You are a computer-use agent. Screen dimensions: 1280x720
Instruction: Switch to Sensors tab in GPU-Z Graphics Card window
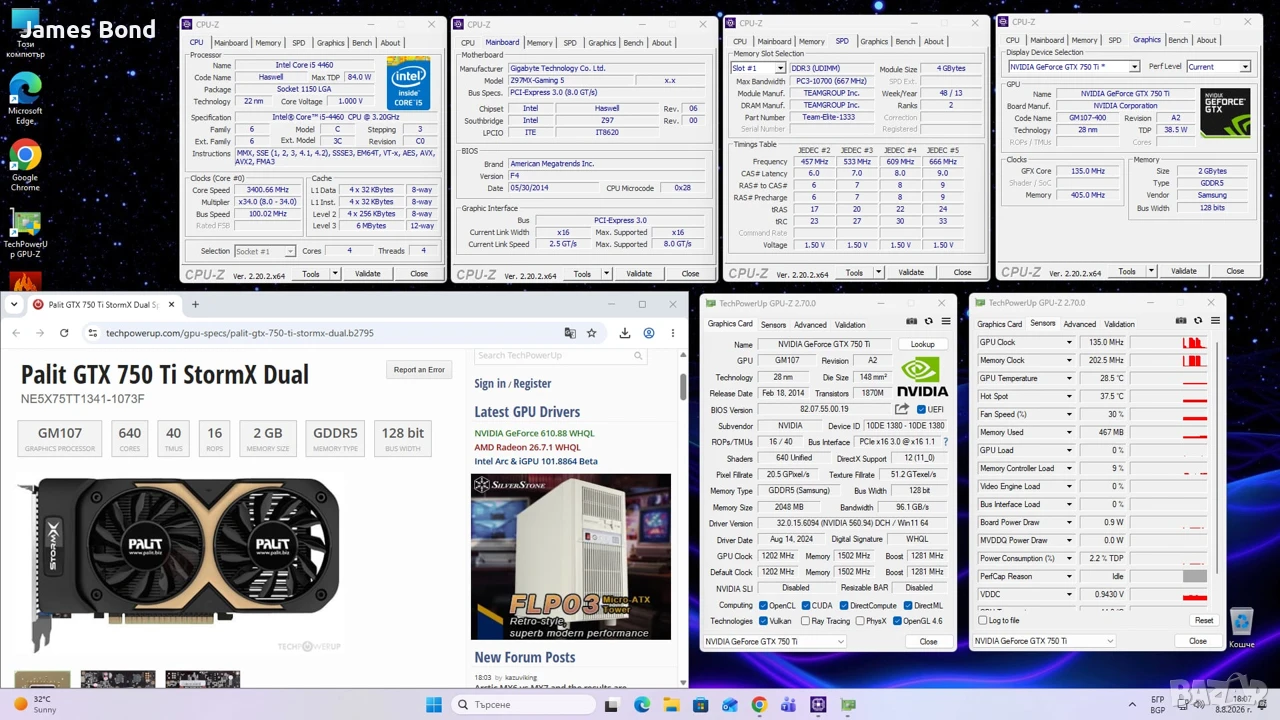(773, 324)
